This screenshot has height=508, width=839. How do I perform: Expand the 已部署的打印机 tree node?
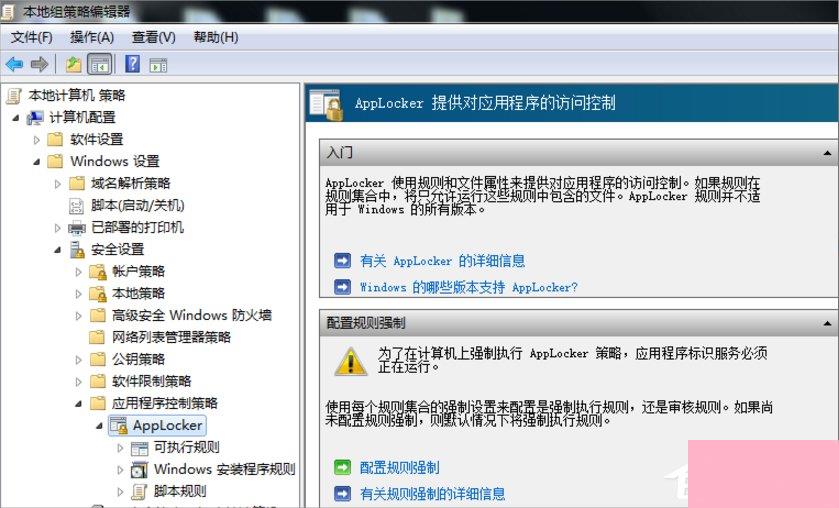[x=58, y=228]
